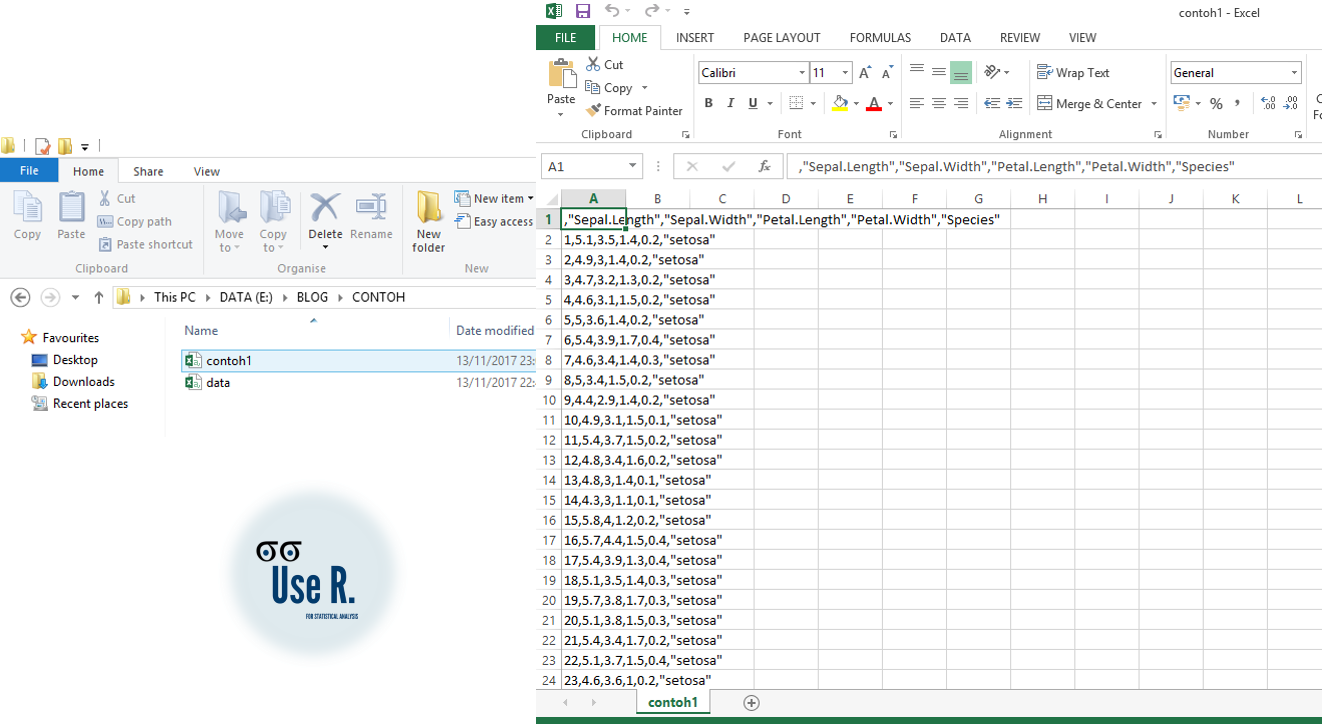Toggle underline formatting
Image resolution: width=1322 pixels, height=724 pixels.
(x=753, y=103)
